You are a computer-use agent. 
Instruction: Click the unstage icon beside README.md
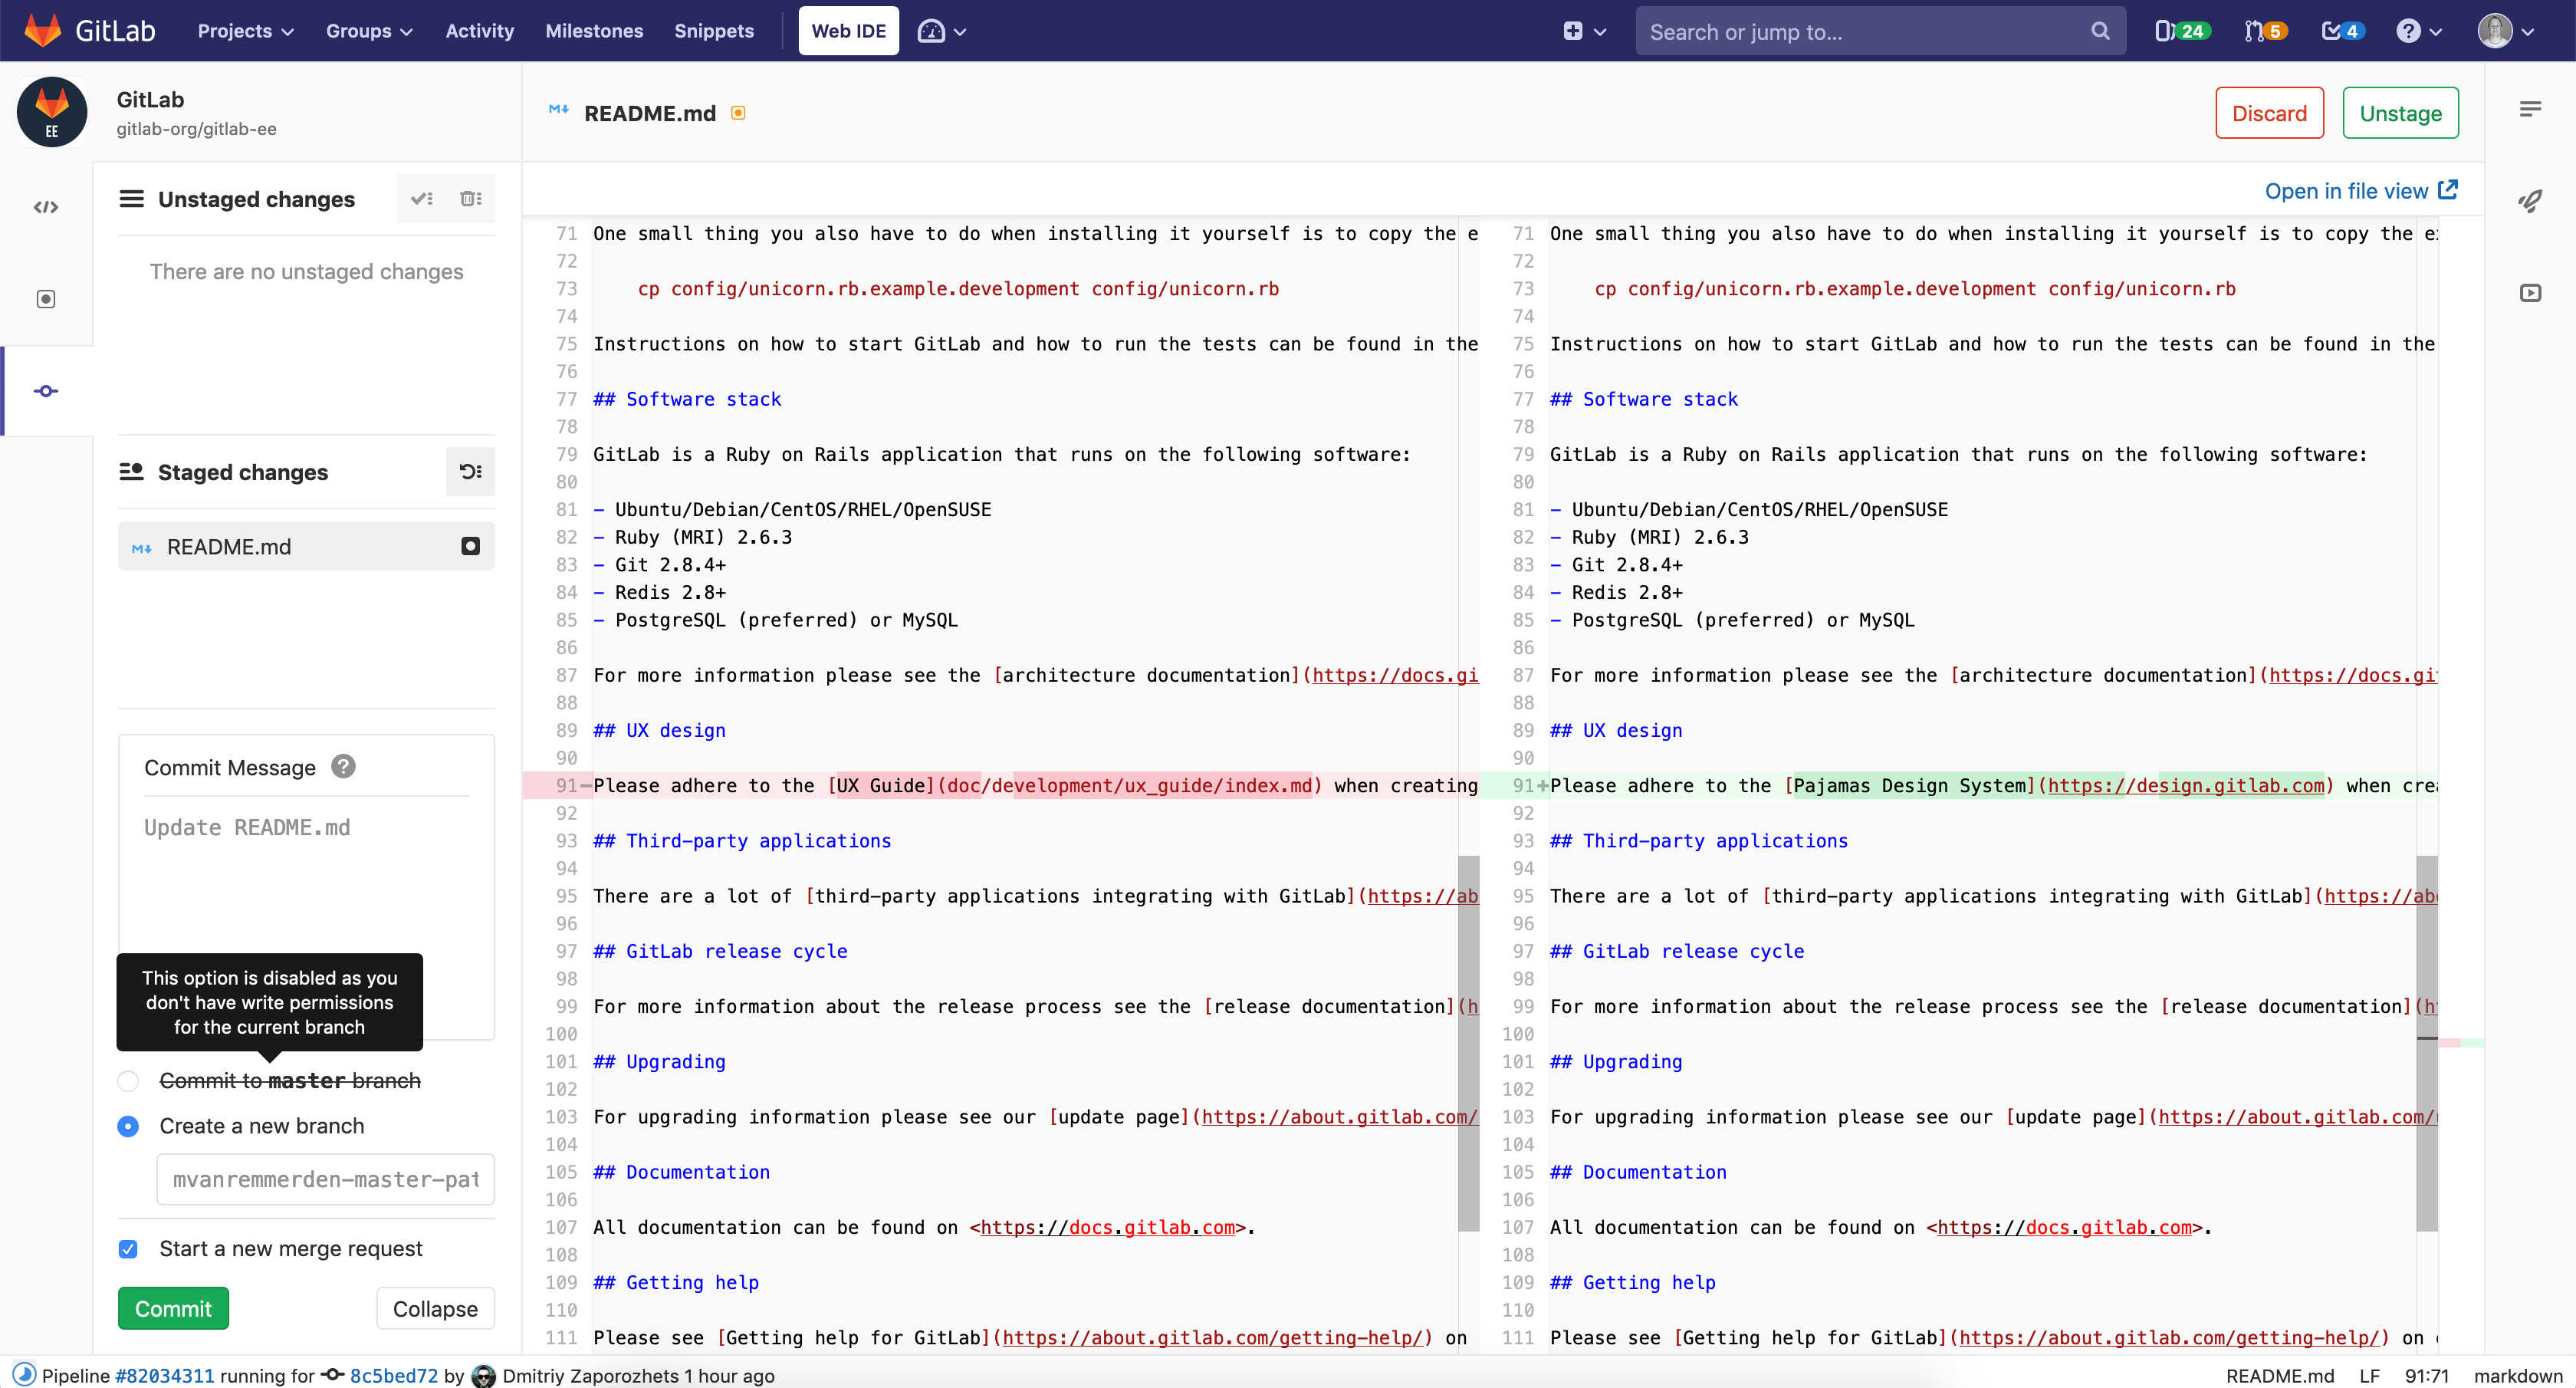(x=470, y=546)
